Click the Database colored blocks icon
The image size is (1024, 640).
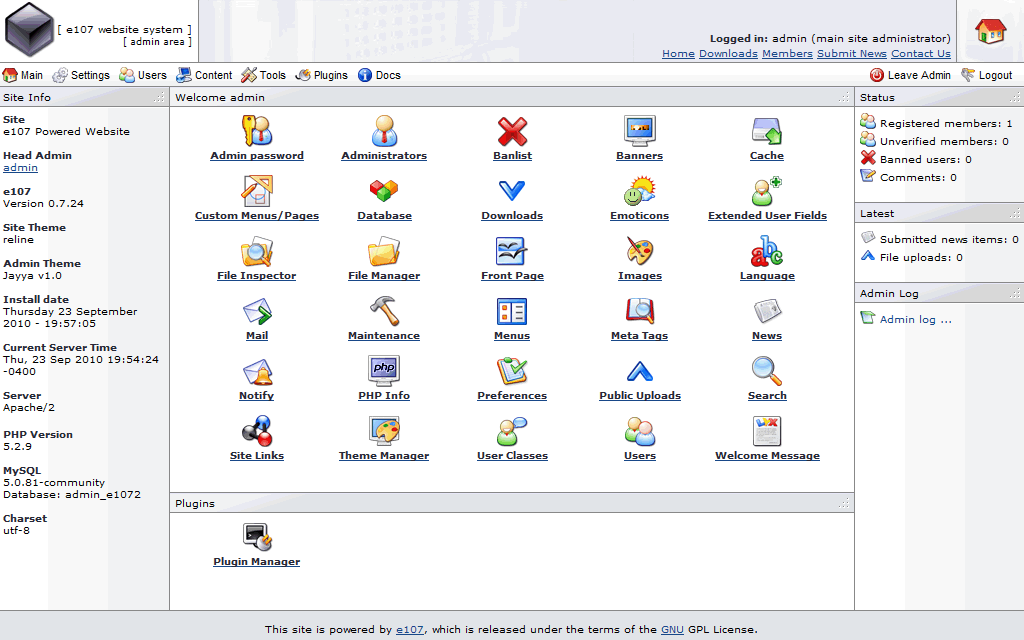384,191
